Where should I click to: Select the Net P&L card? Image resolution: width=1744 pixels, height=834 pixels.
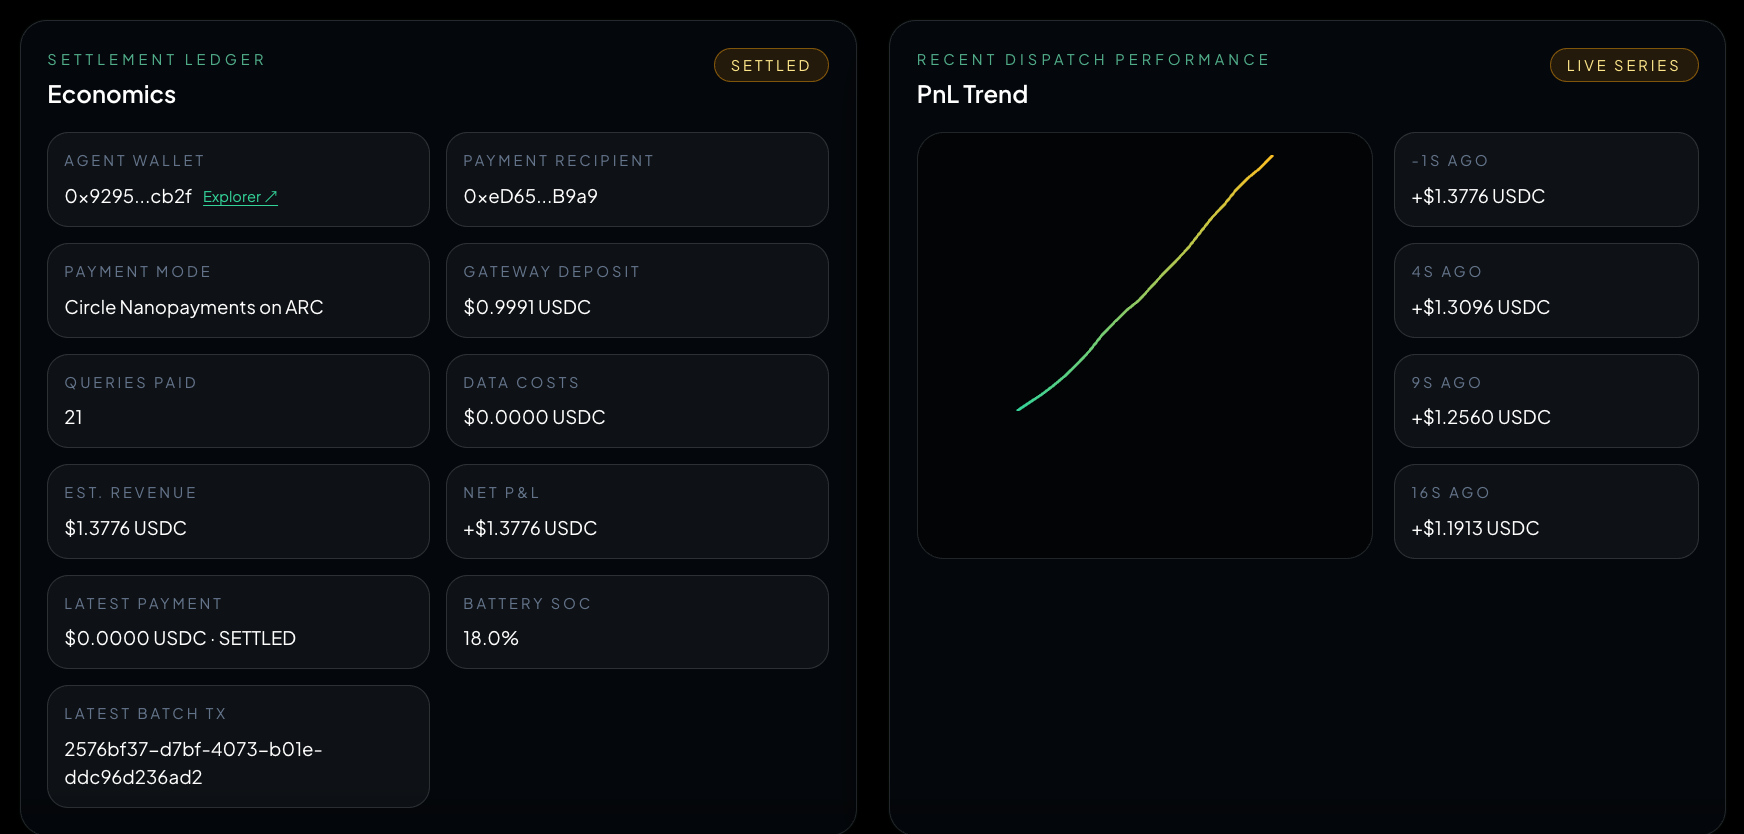[637, 511]
